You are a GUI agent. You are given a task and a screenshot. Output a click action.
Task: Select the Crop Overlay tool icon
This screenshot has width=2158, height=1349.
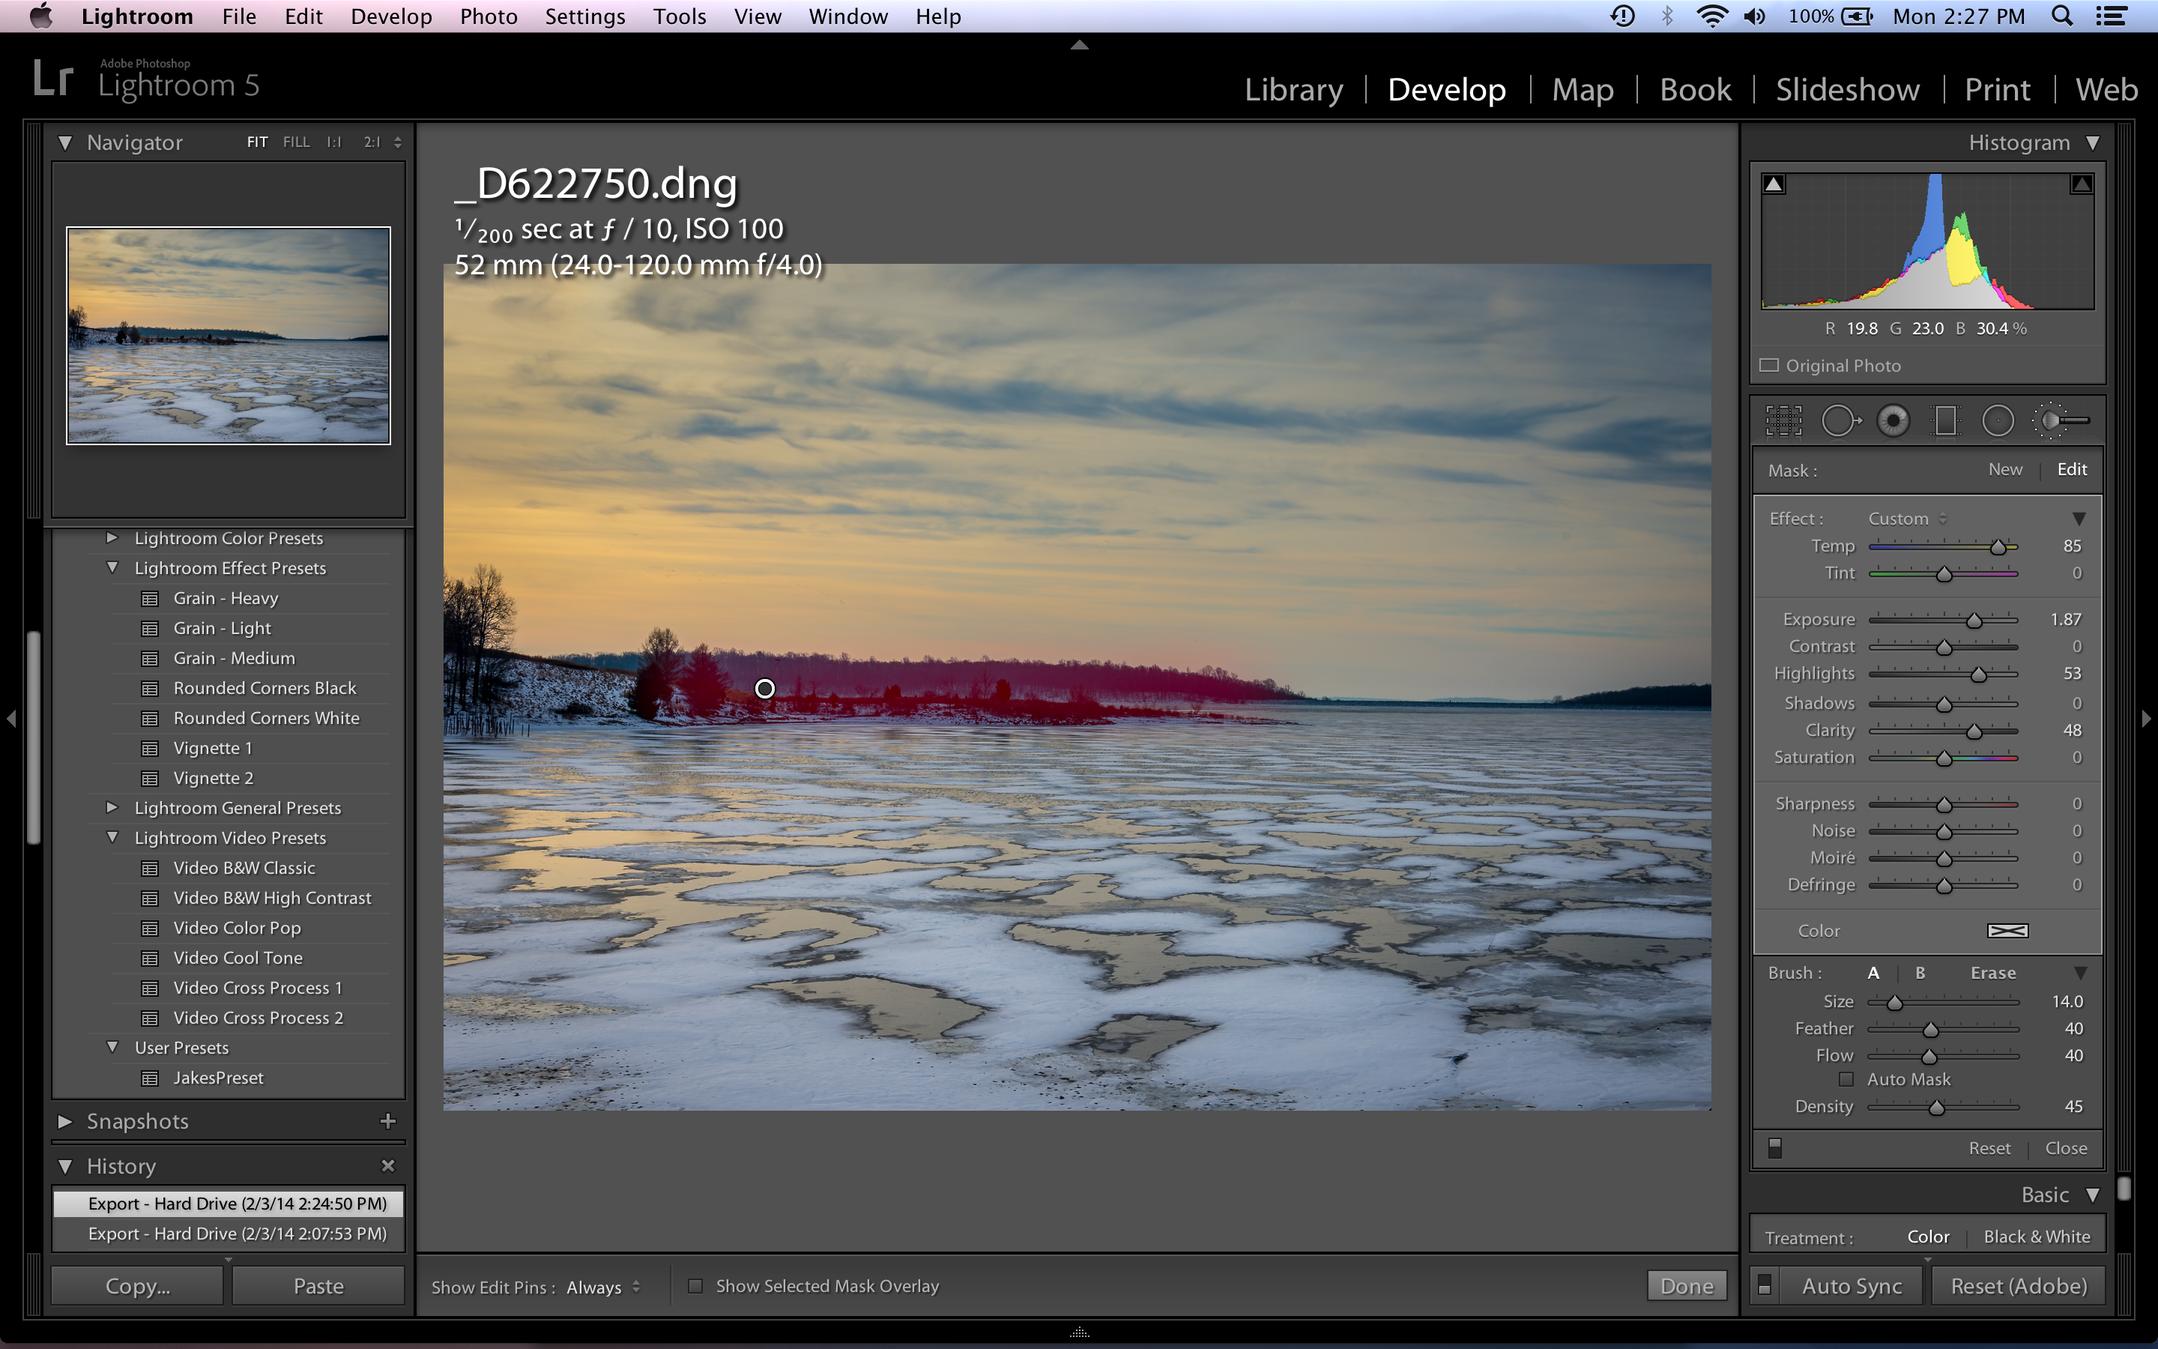[1783, 421]
